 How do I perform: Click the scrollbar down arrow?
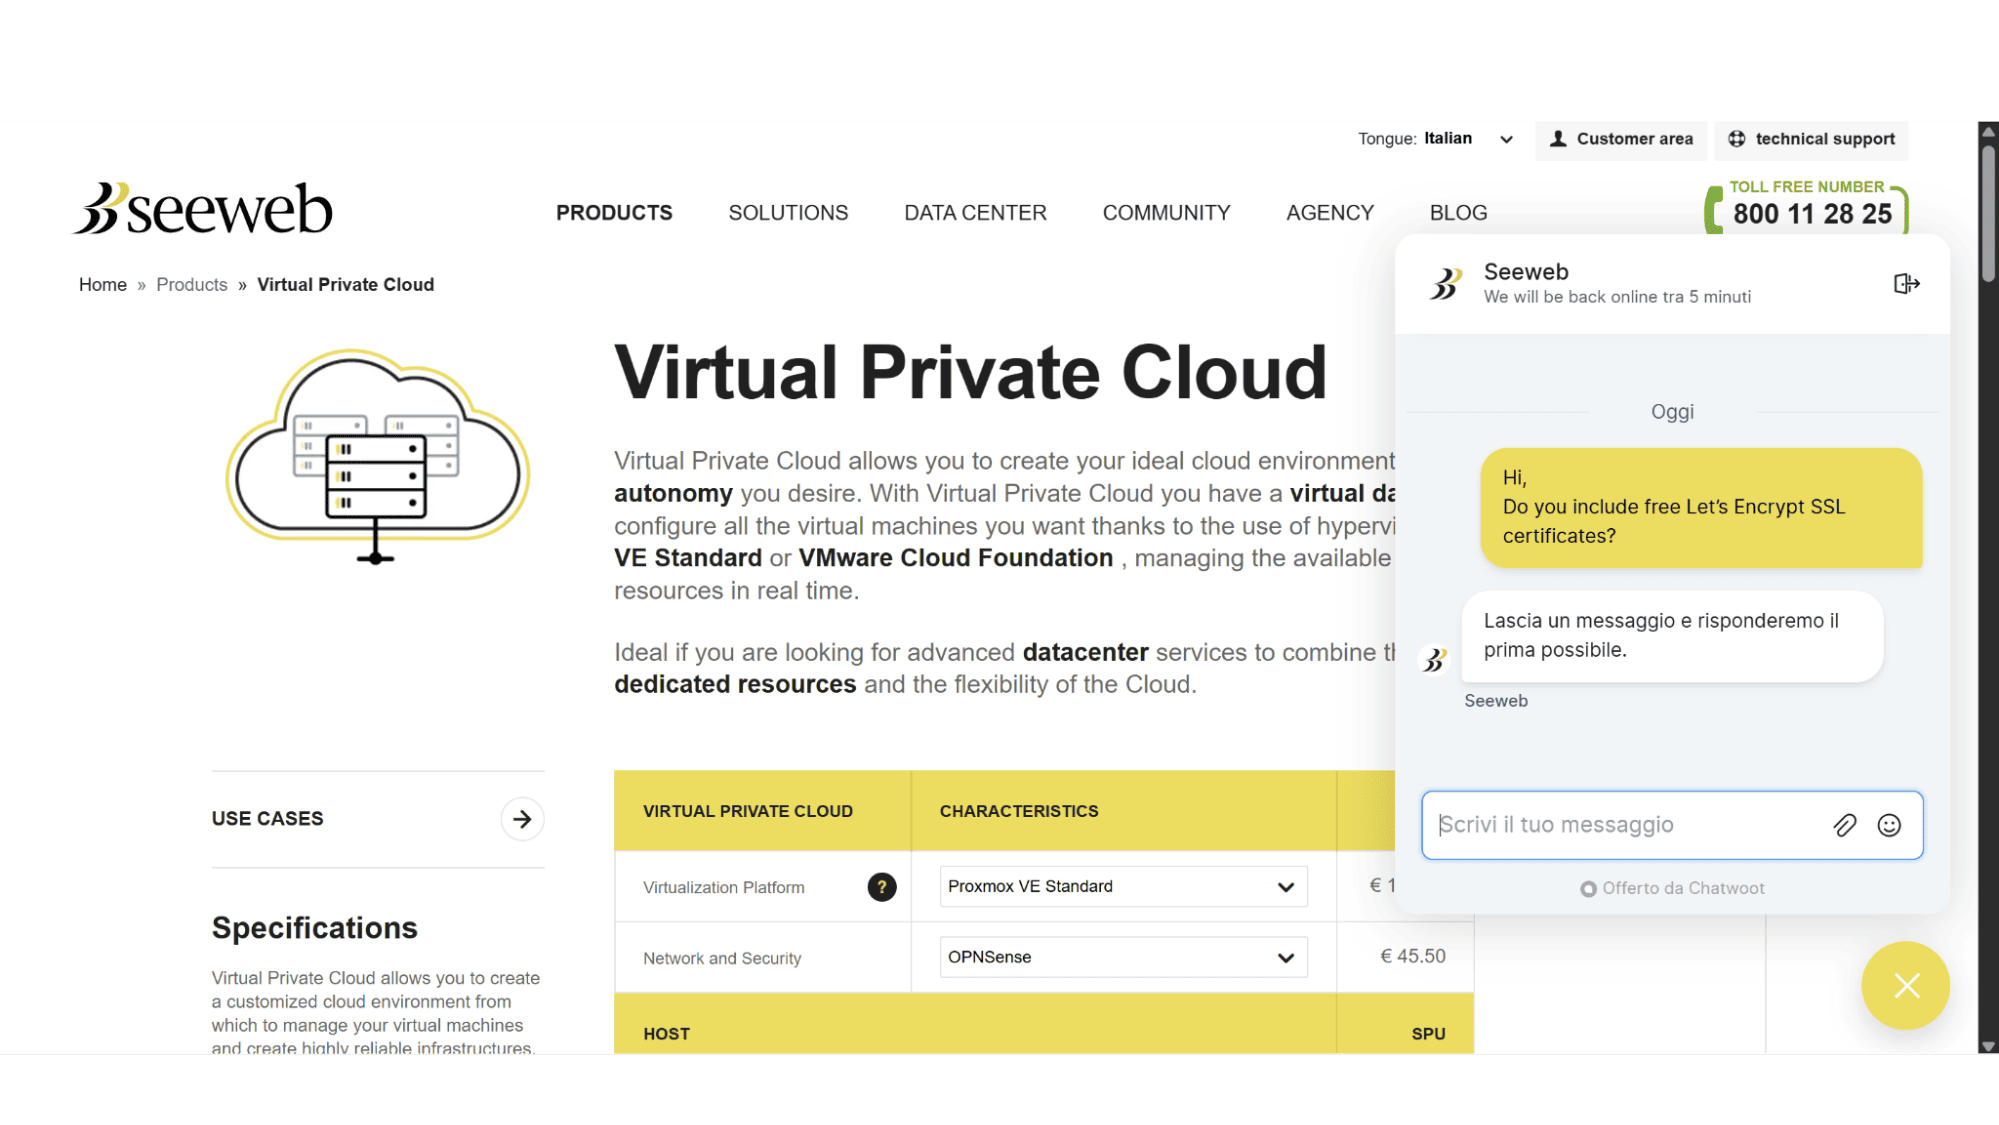1988,1046
